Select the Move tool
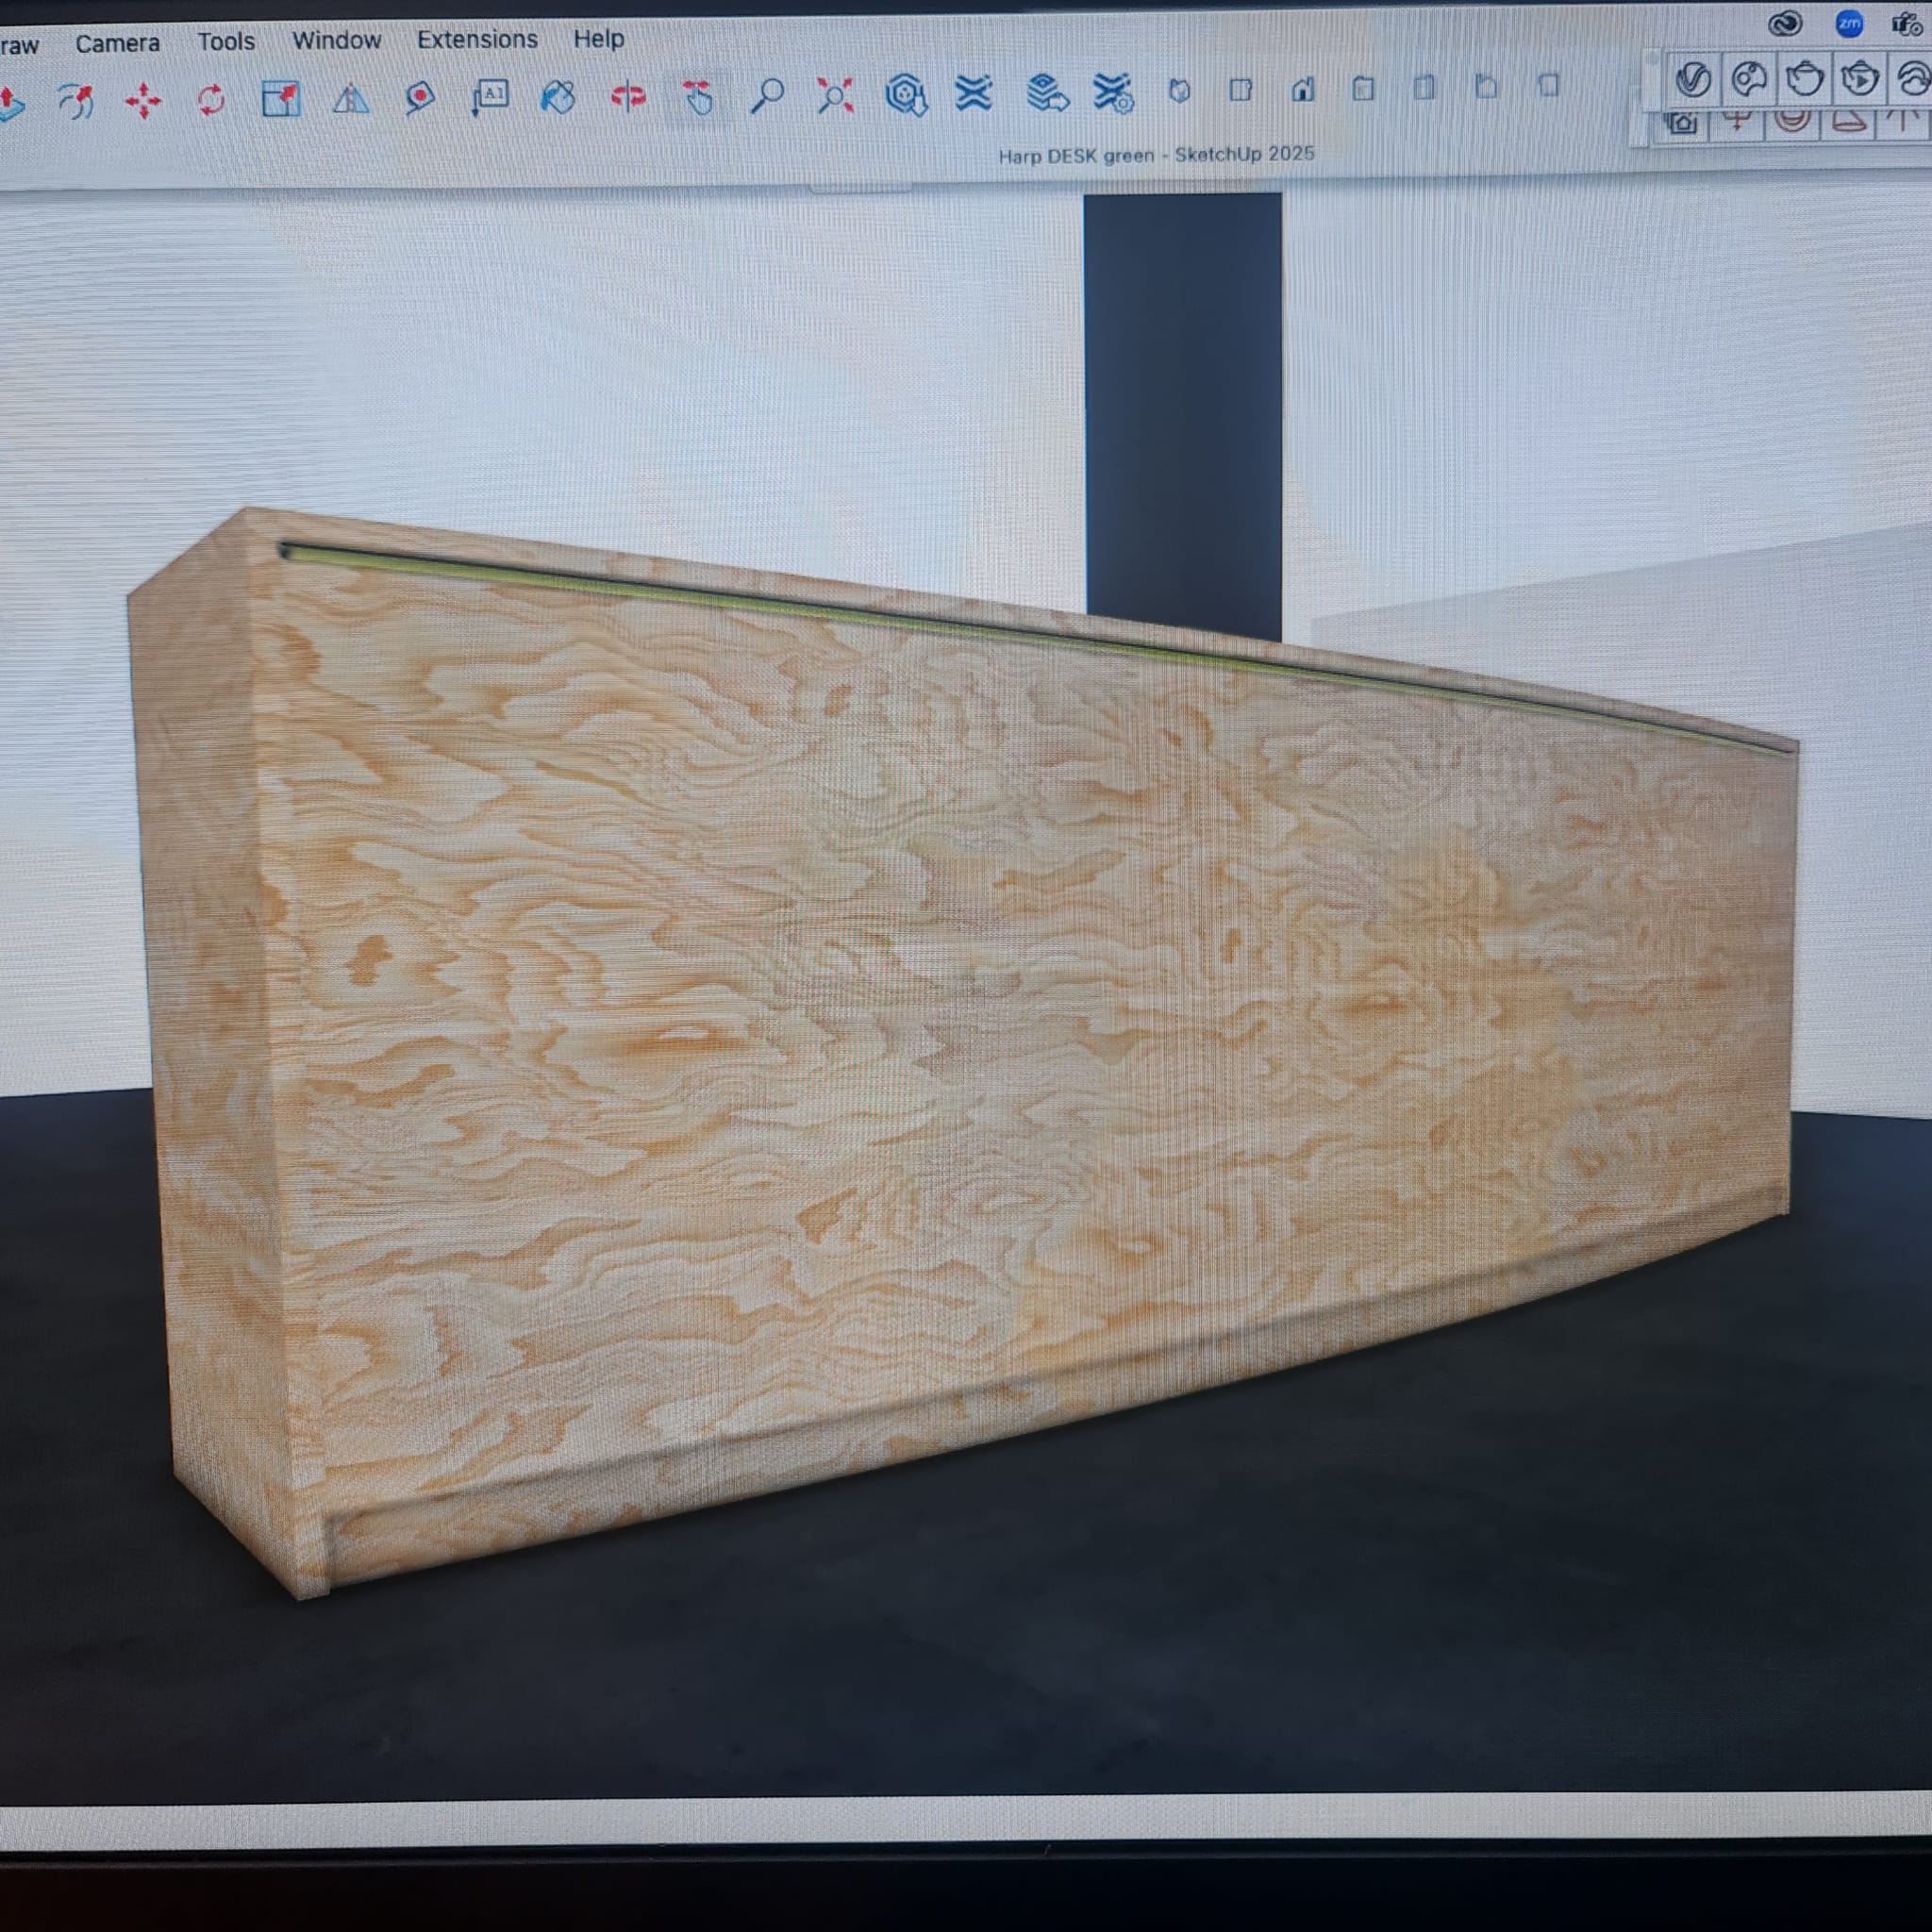 [x=143, y=101]
